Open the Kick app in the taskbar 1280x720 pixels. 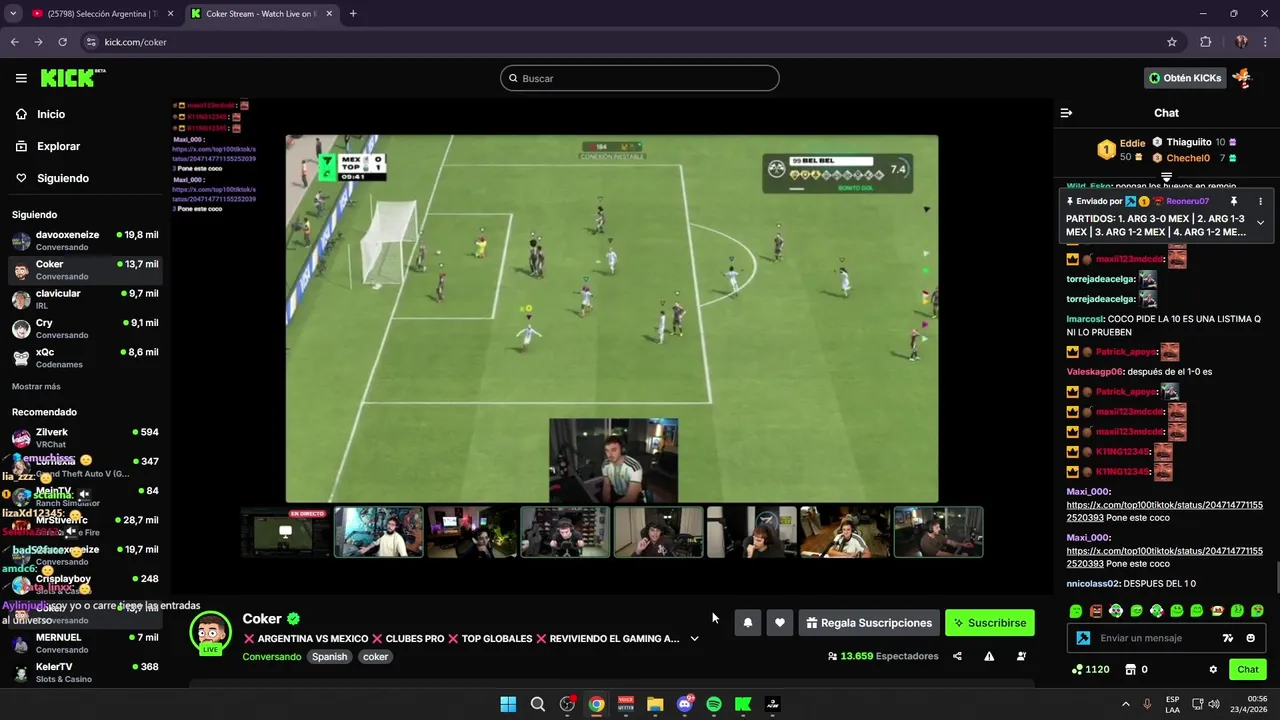click(743, 704)
